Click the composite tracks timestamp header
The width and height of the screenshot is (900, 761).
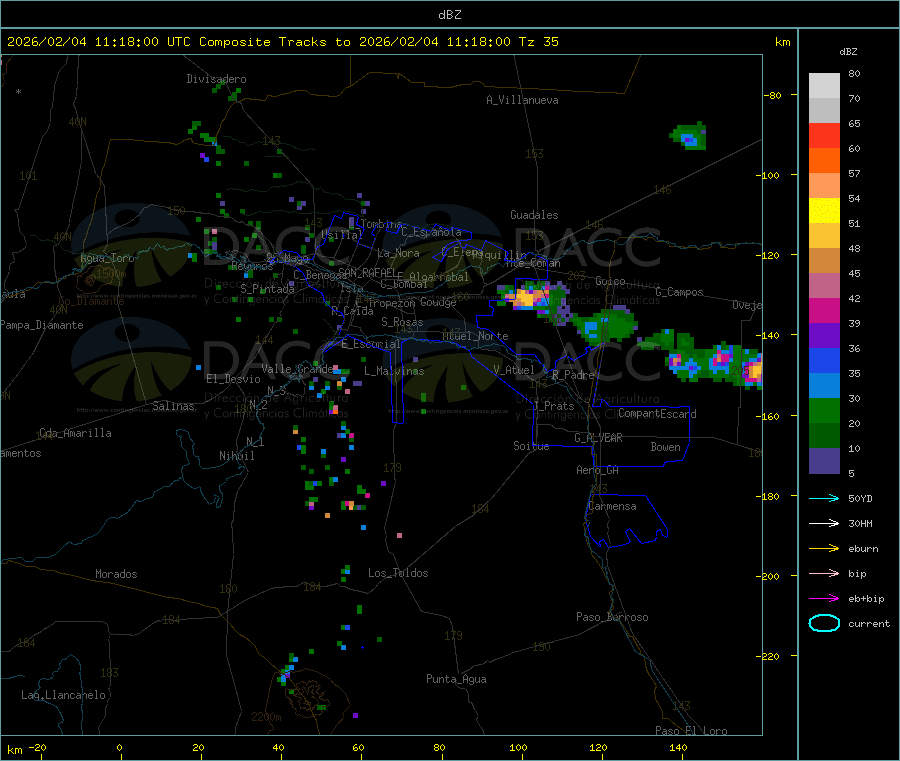click(x=282, y=42)
